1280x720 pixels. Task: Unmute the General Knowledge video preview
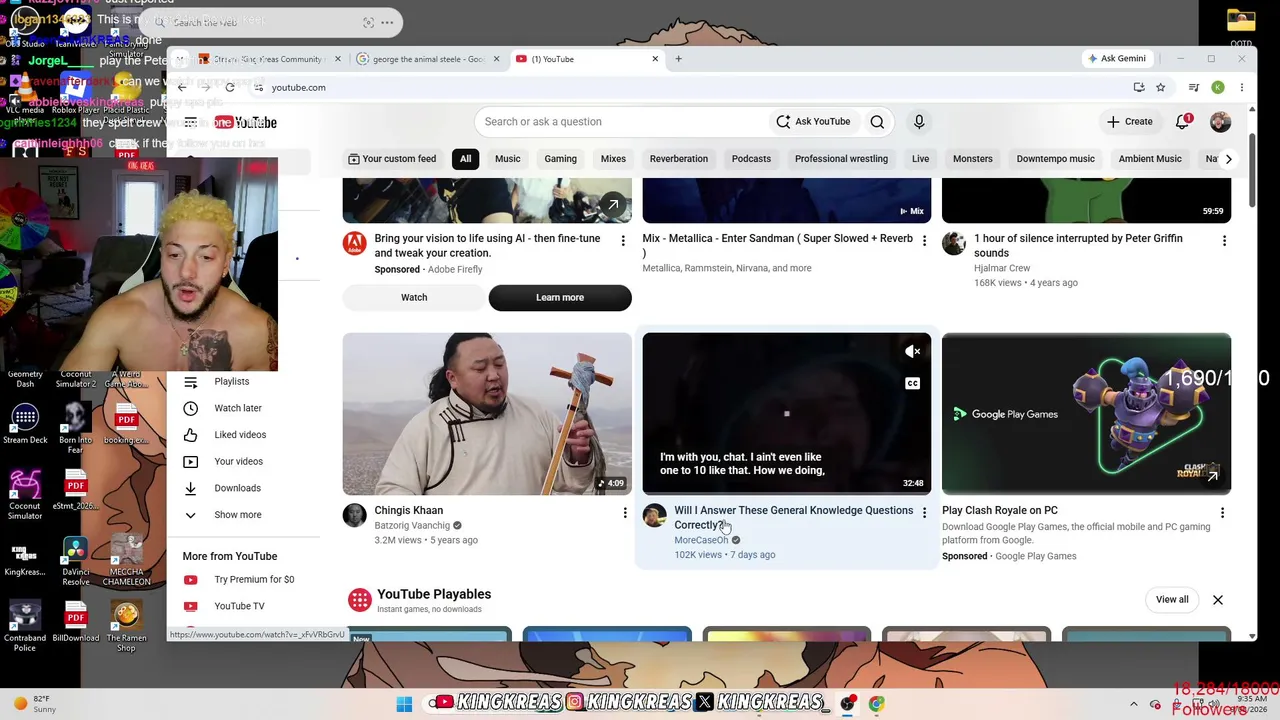[x=912, y=351]
